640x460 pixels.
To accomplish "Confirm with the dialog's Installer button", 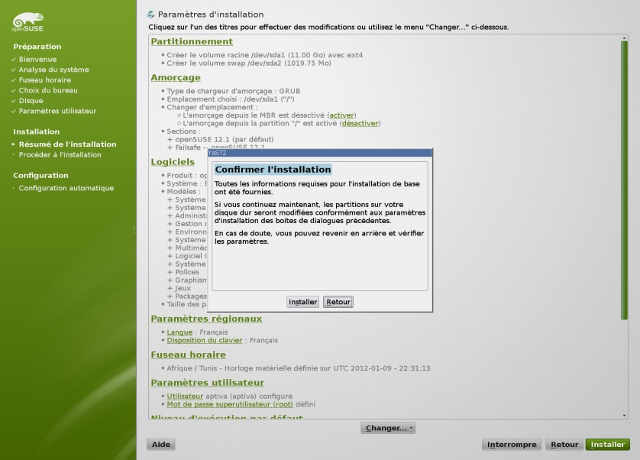I will click(302, 301).
